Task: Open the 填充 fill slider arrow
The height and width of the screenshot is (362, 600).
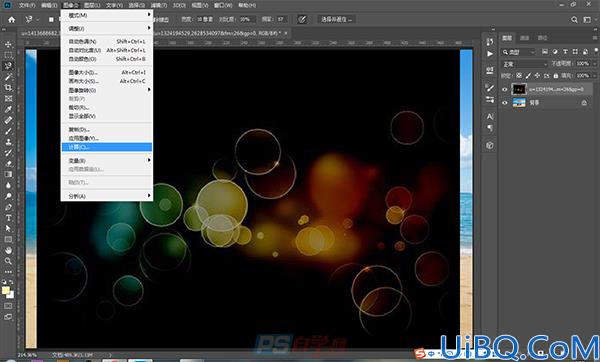Action: click(595, 76)
